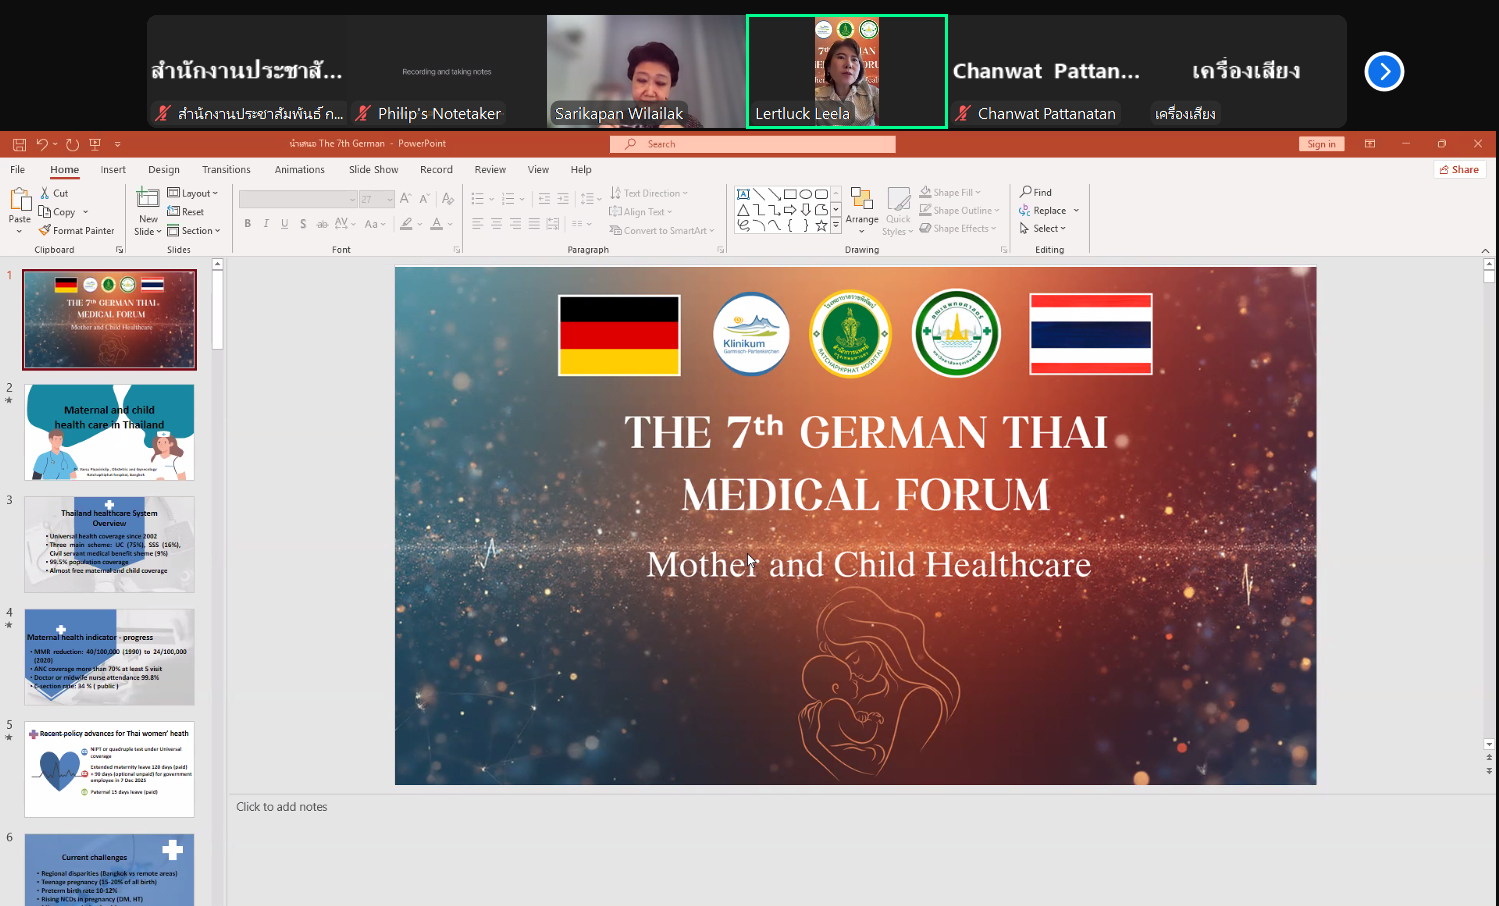Start slideshow from beginning via quick access icon
The width and height of the screenshot is (1499, 906).
(95, 144)
